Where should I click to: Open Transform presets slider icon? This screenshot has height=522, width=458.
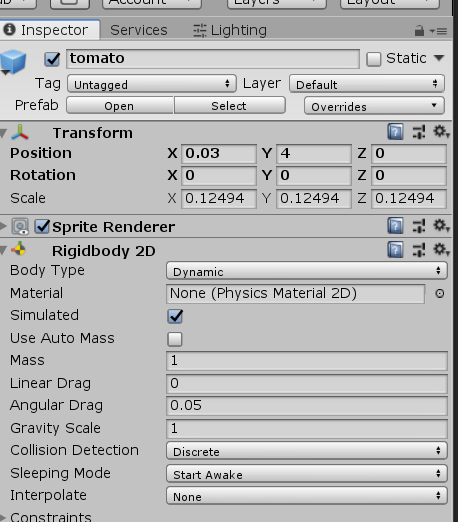pos(419,132)
